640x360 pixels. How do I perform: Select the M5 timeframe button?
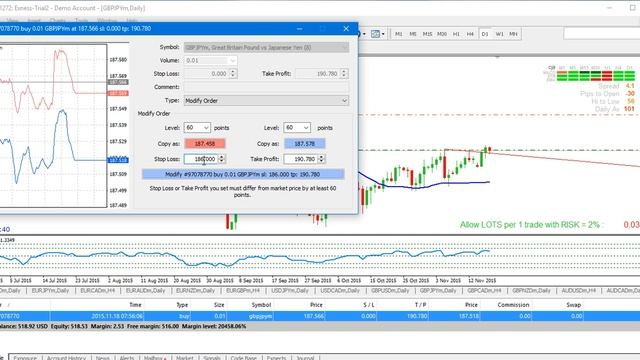(413, 34)
